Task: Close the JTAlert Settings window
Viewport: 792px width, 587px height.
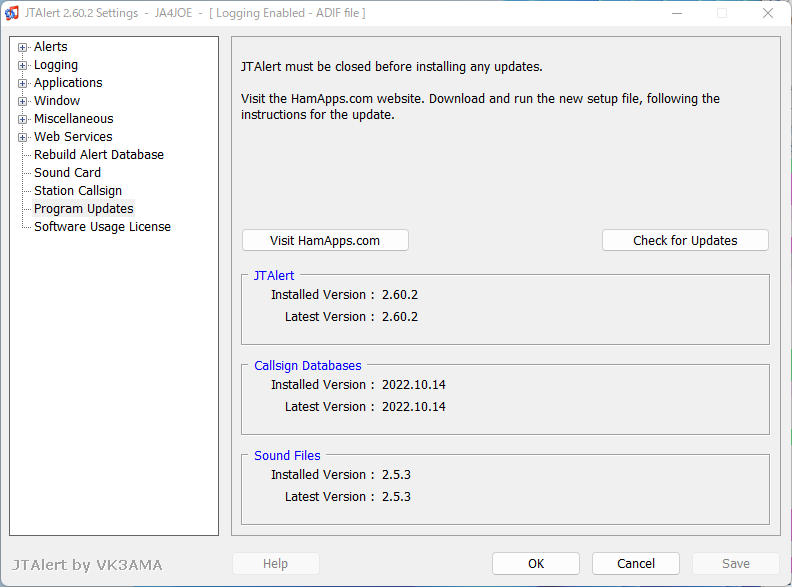Action: click(x=768, y=13)
